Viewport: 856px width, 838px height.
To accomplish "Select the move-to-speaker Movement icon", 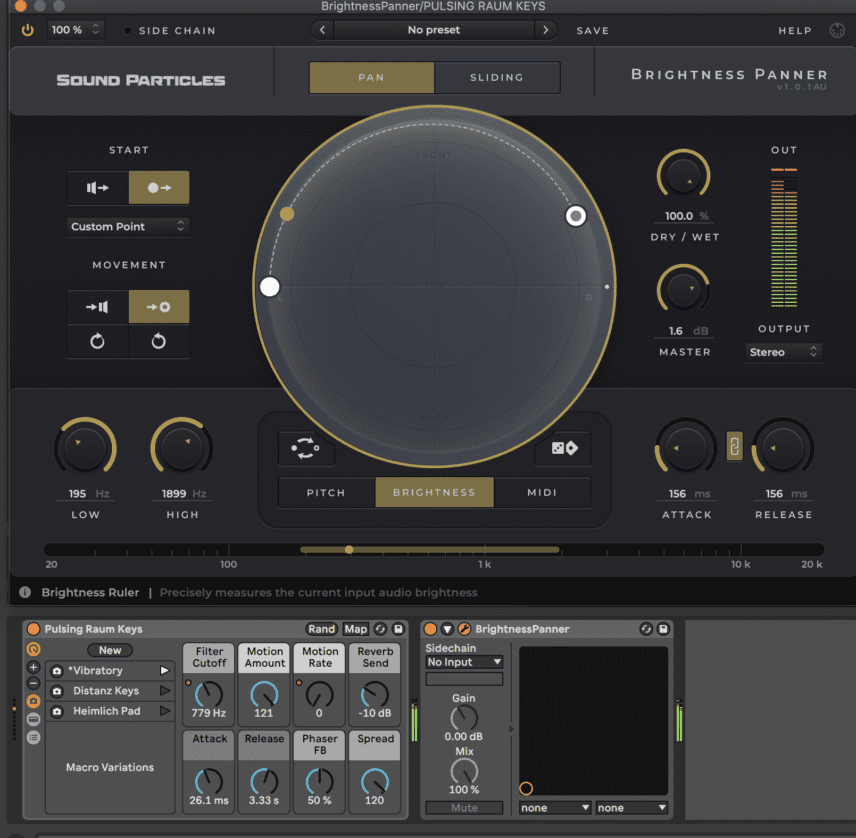I will pyautogui.click(x=98, y=307).
